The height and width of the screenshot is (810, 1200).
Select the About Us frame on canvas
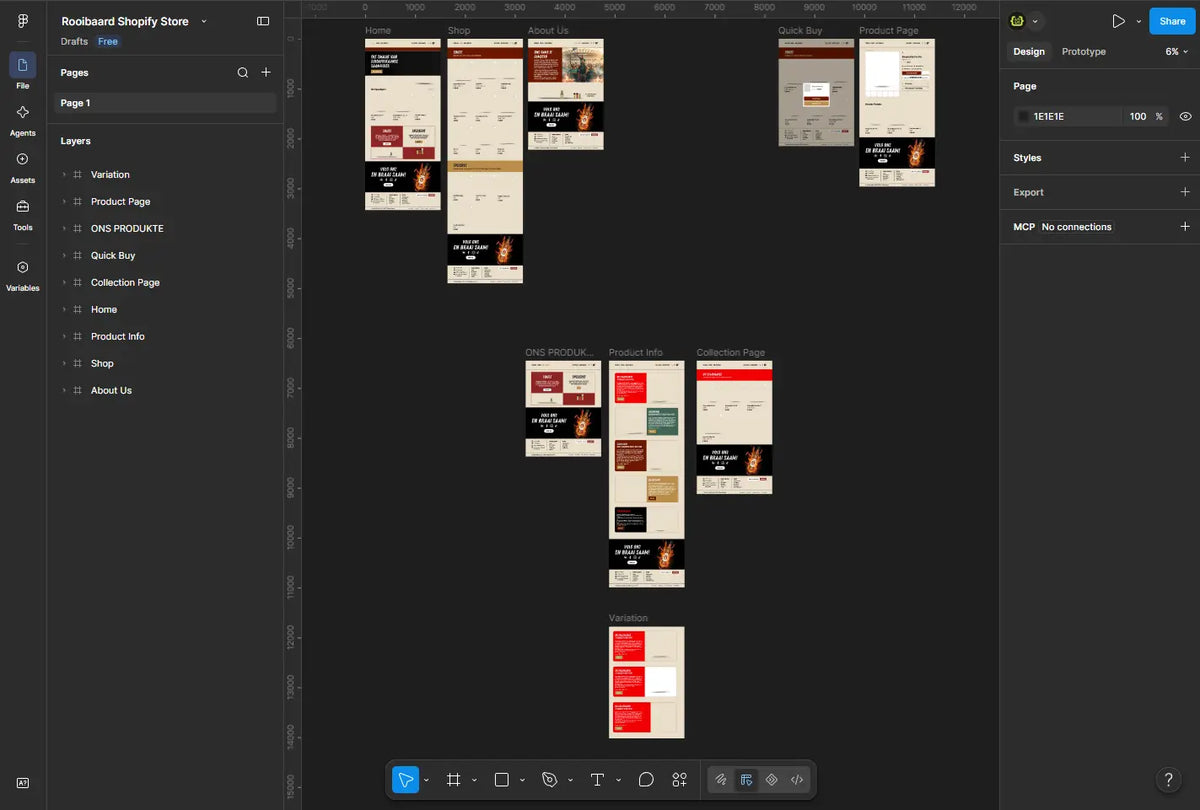[x=565, y=94]
